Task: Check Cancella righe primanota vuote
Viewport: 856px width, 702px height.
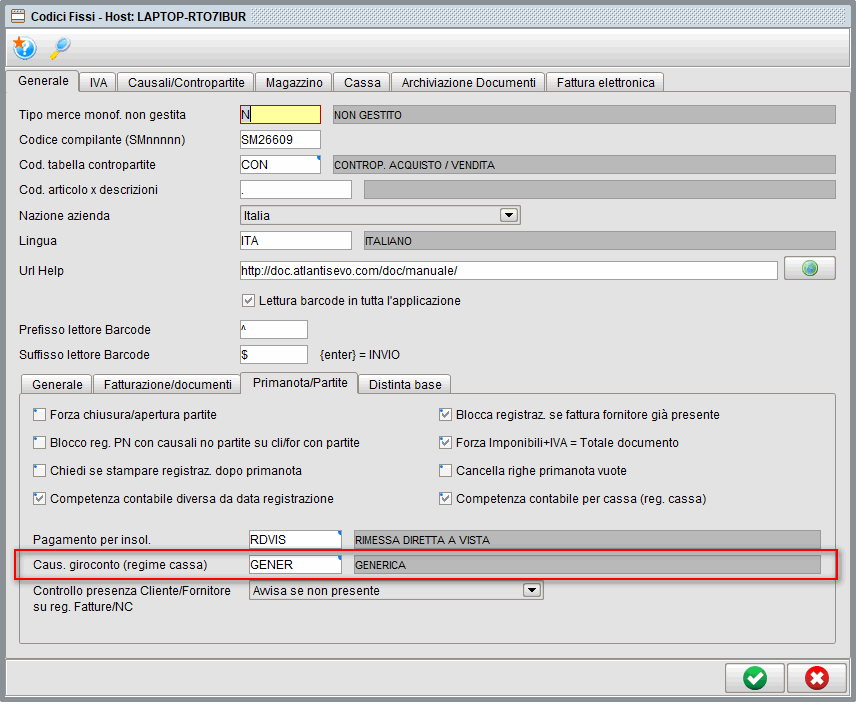Action: 446,470
